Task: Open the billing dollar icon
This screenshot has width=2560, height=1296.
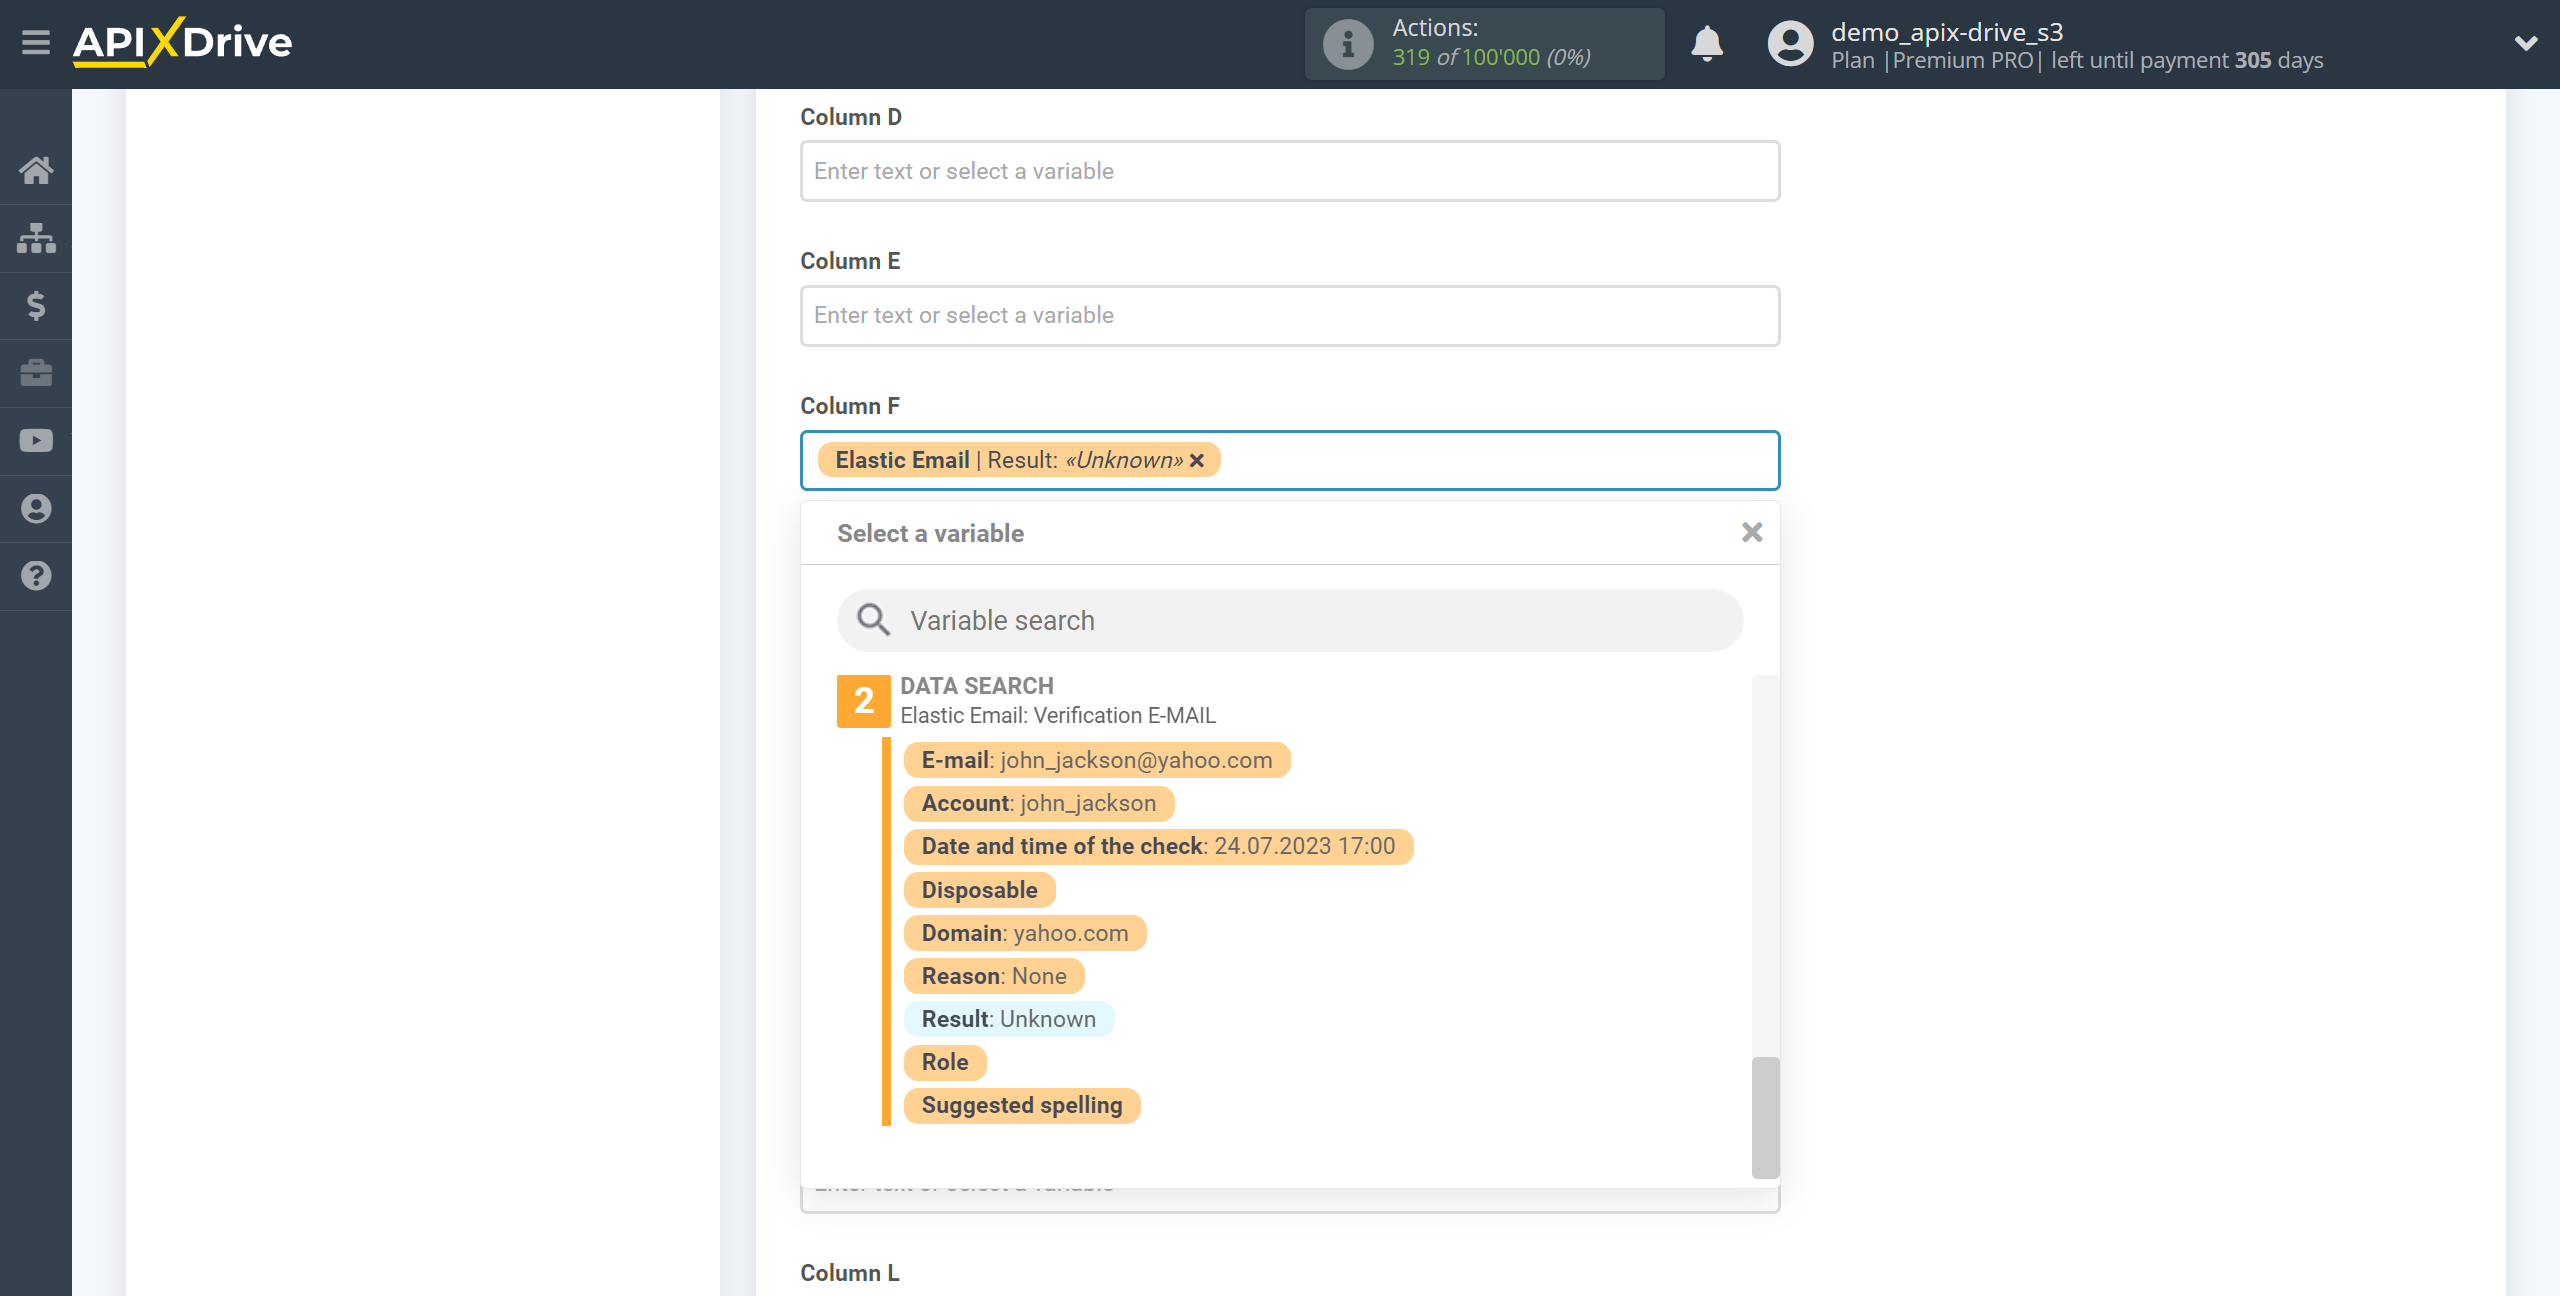Action: coord(36,305)
